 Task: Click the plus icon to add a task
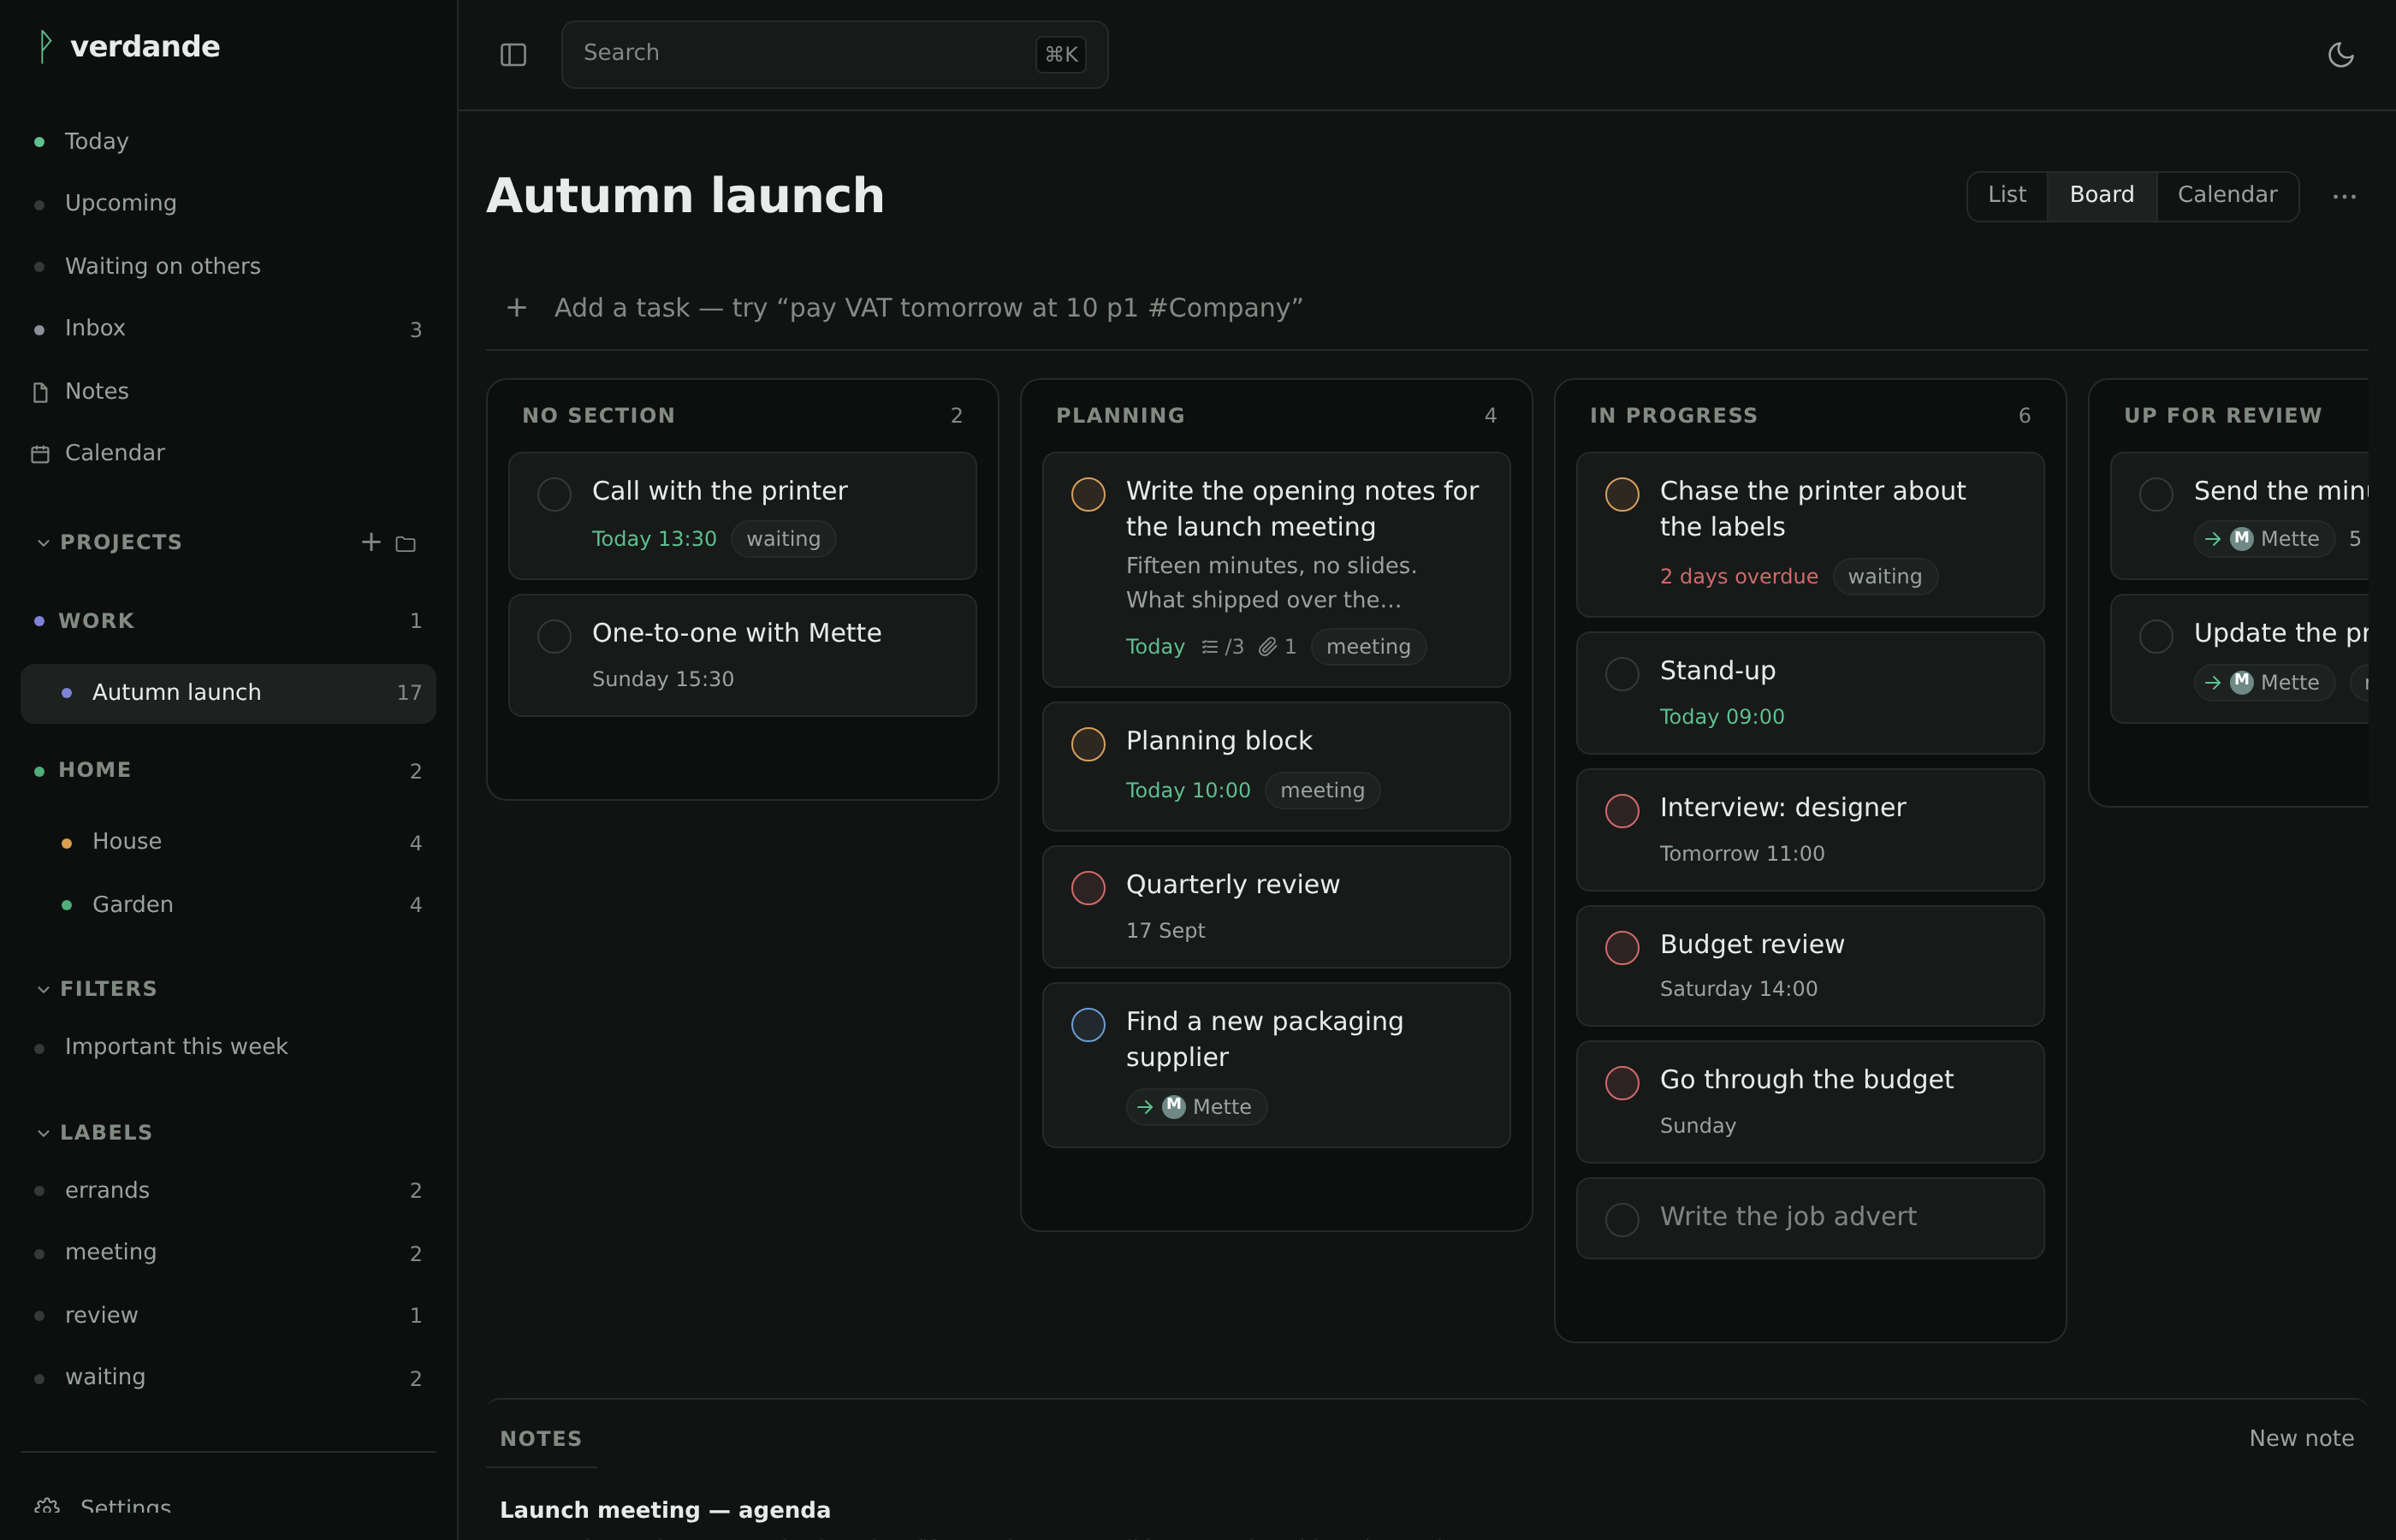(516, 307)
